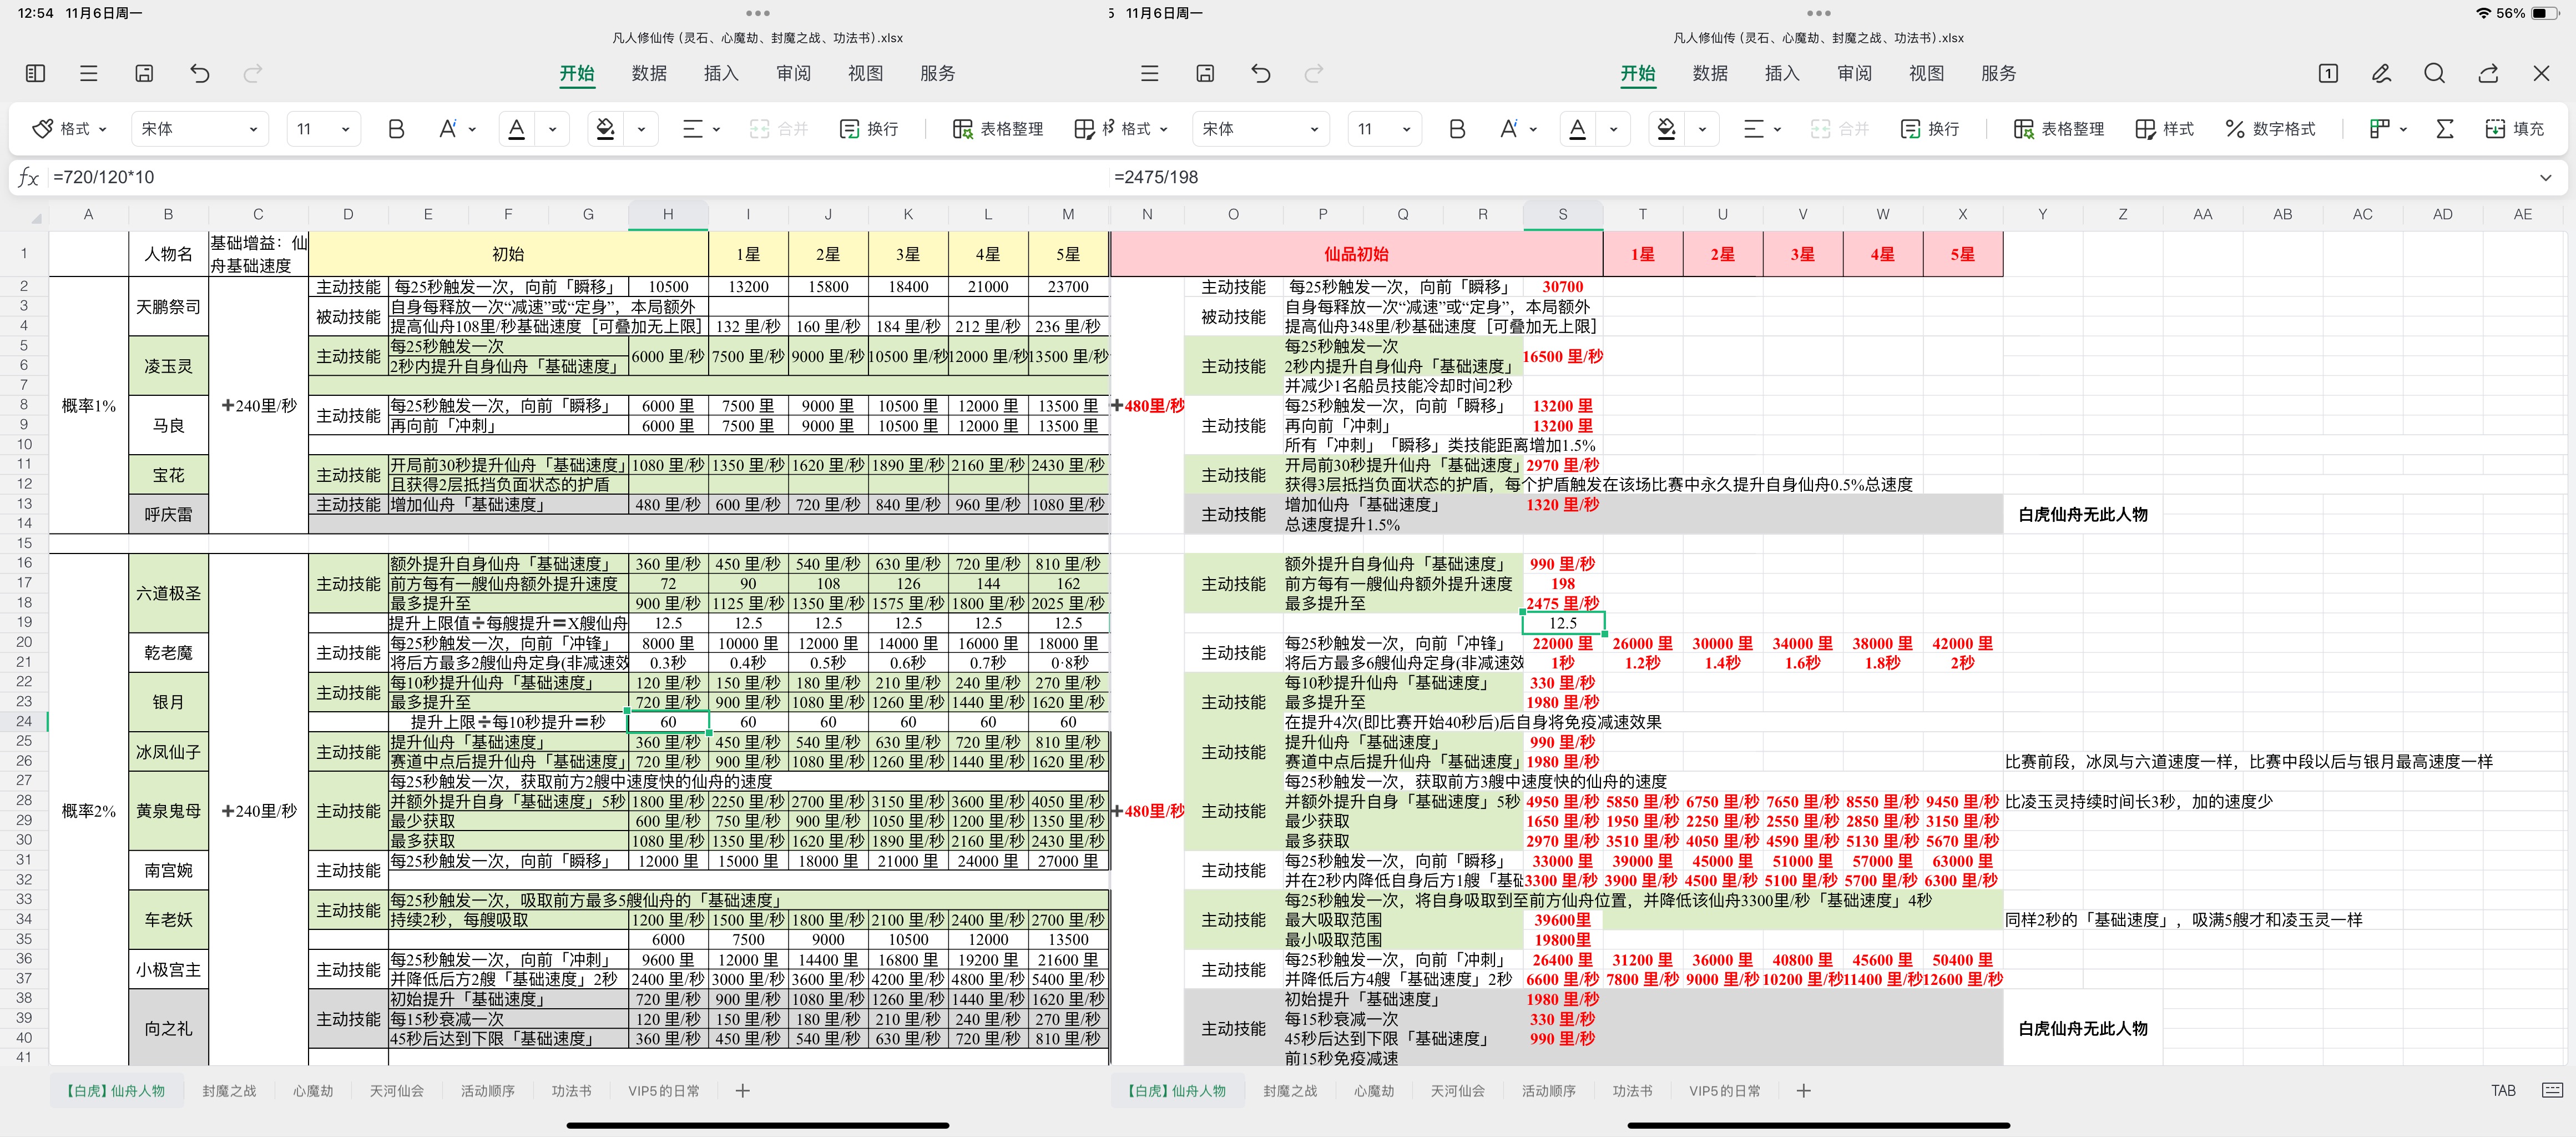Open multitasking dots above left window
2576x1137 pixels.
pyautogui.click(x=758, y=13)
